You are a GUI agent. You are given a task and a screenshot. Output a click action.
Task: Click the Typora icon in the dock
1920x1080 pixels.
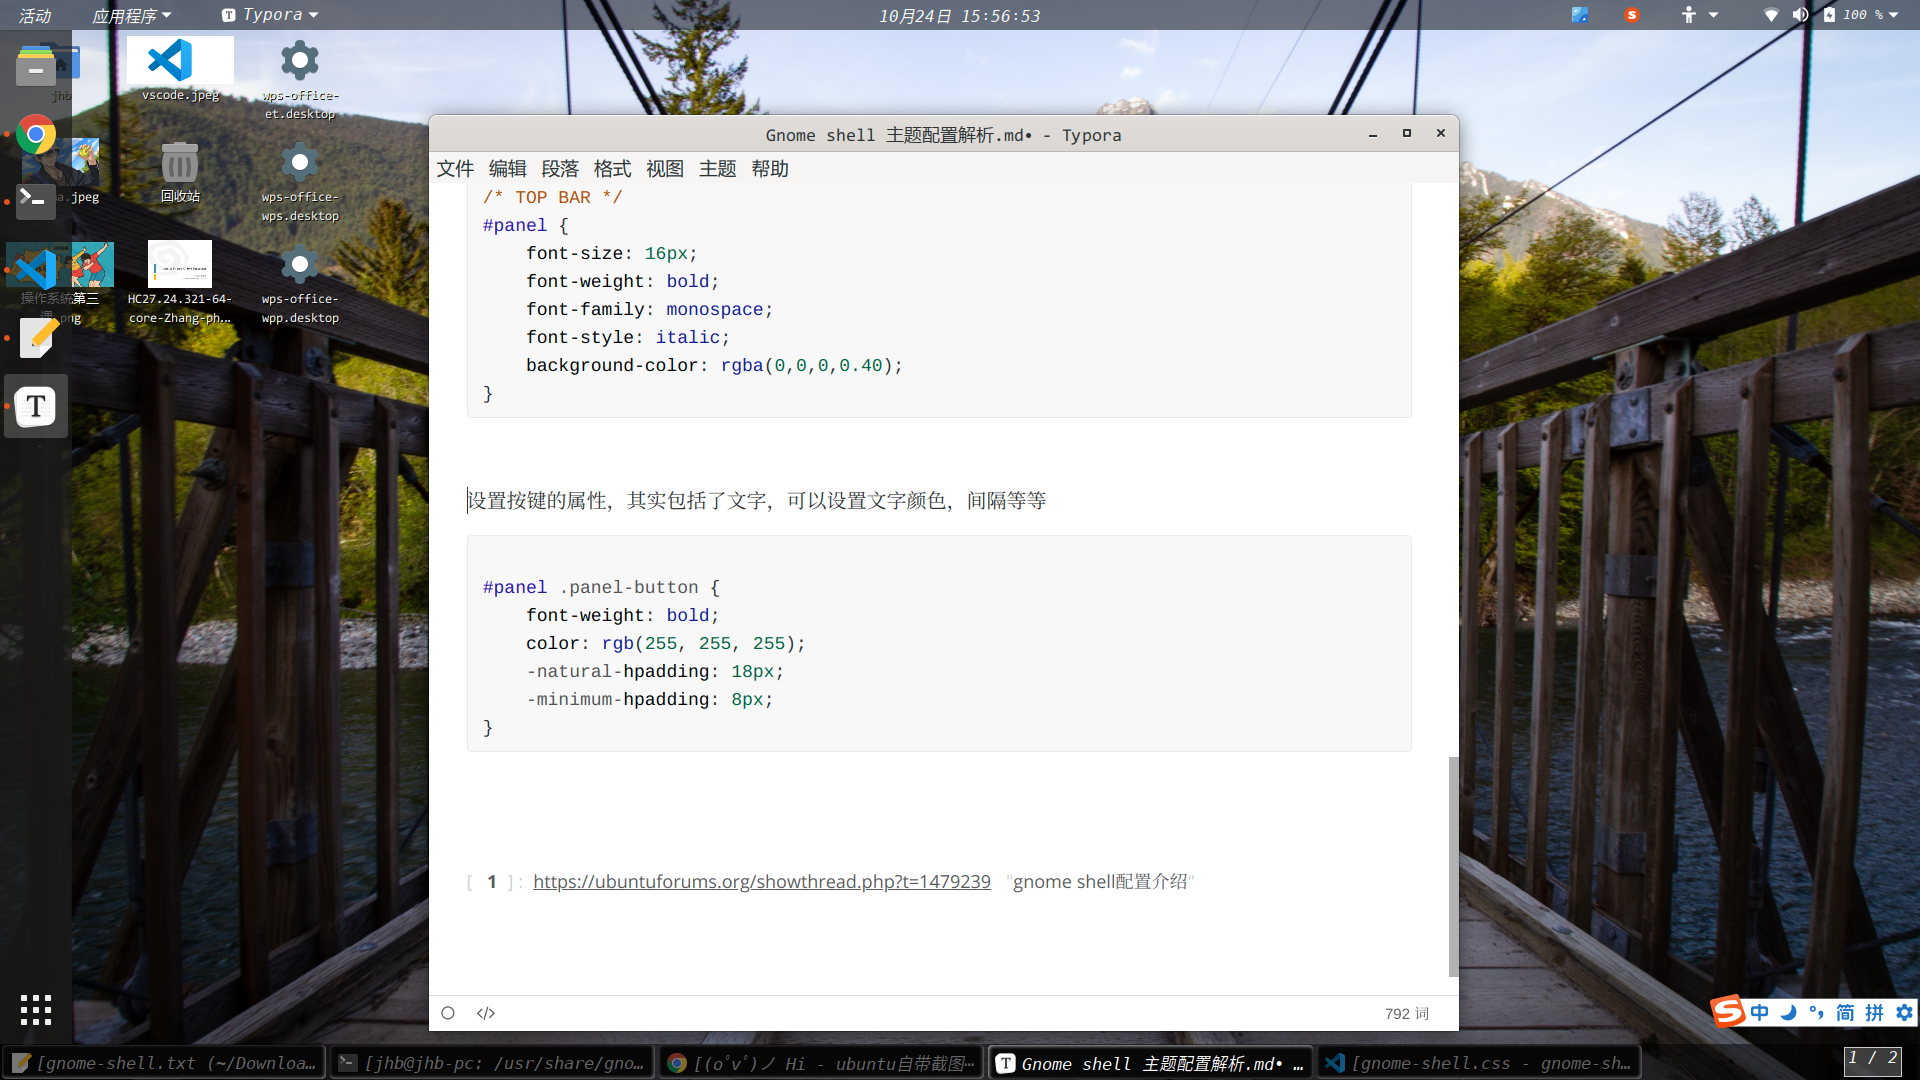36,406
